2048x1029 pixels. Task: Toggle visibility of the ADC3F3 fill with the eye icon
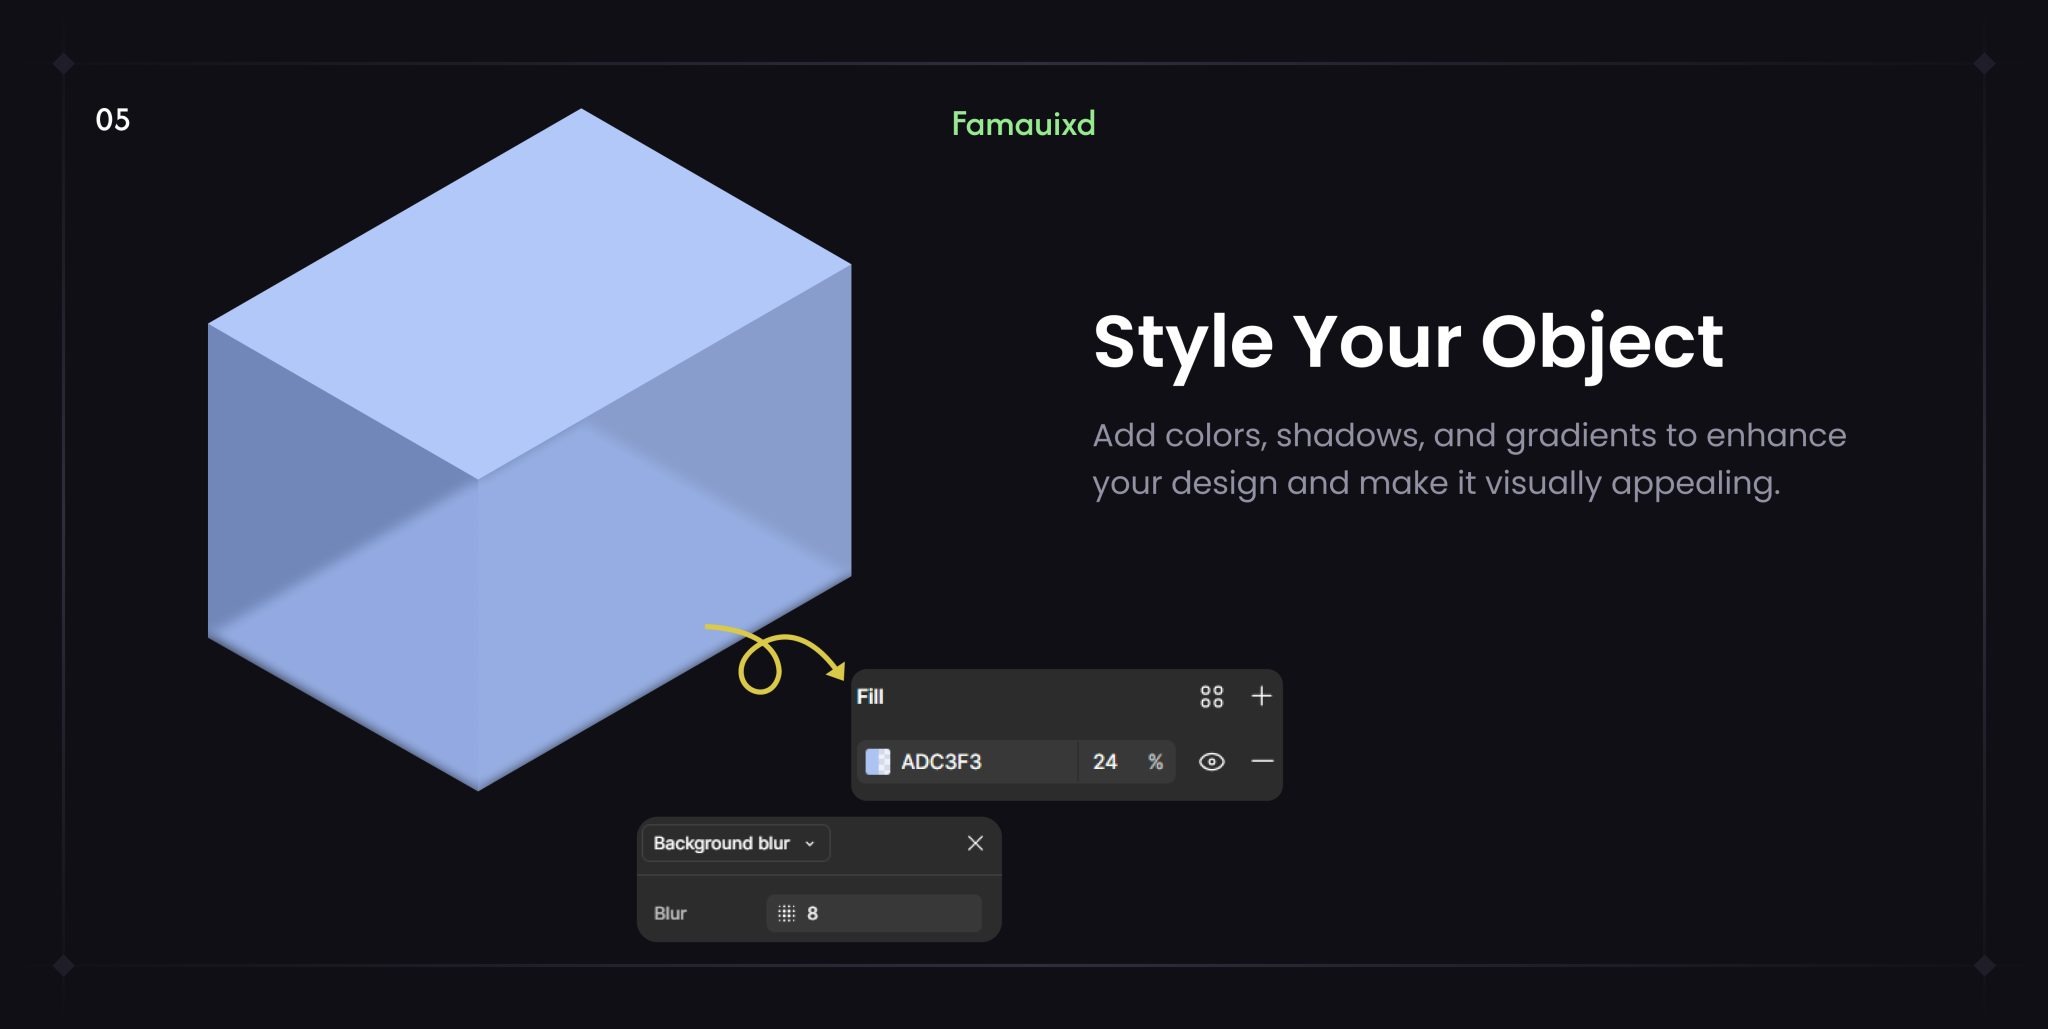pyautogui.click(x=1211, y=761)
